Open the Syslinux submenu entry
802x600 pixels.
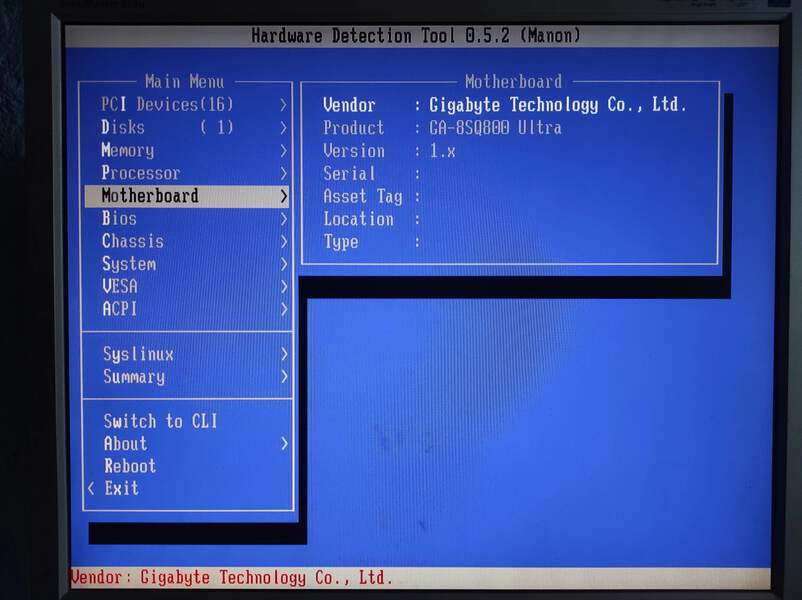[187, 354]
